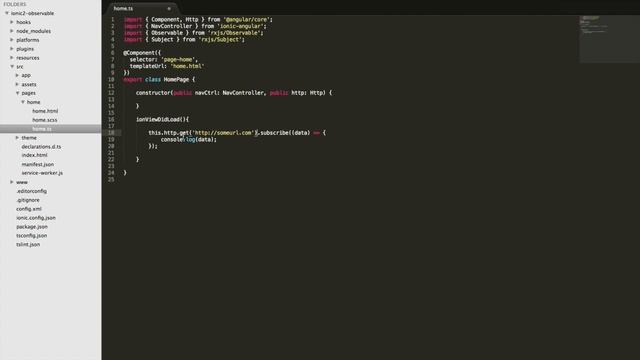The height and width of the screenshot is (360, 640).
Task: Open manifest.json file
Action: coord(38,164)
